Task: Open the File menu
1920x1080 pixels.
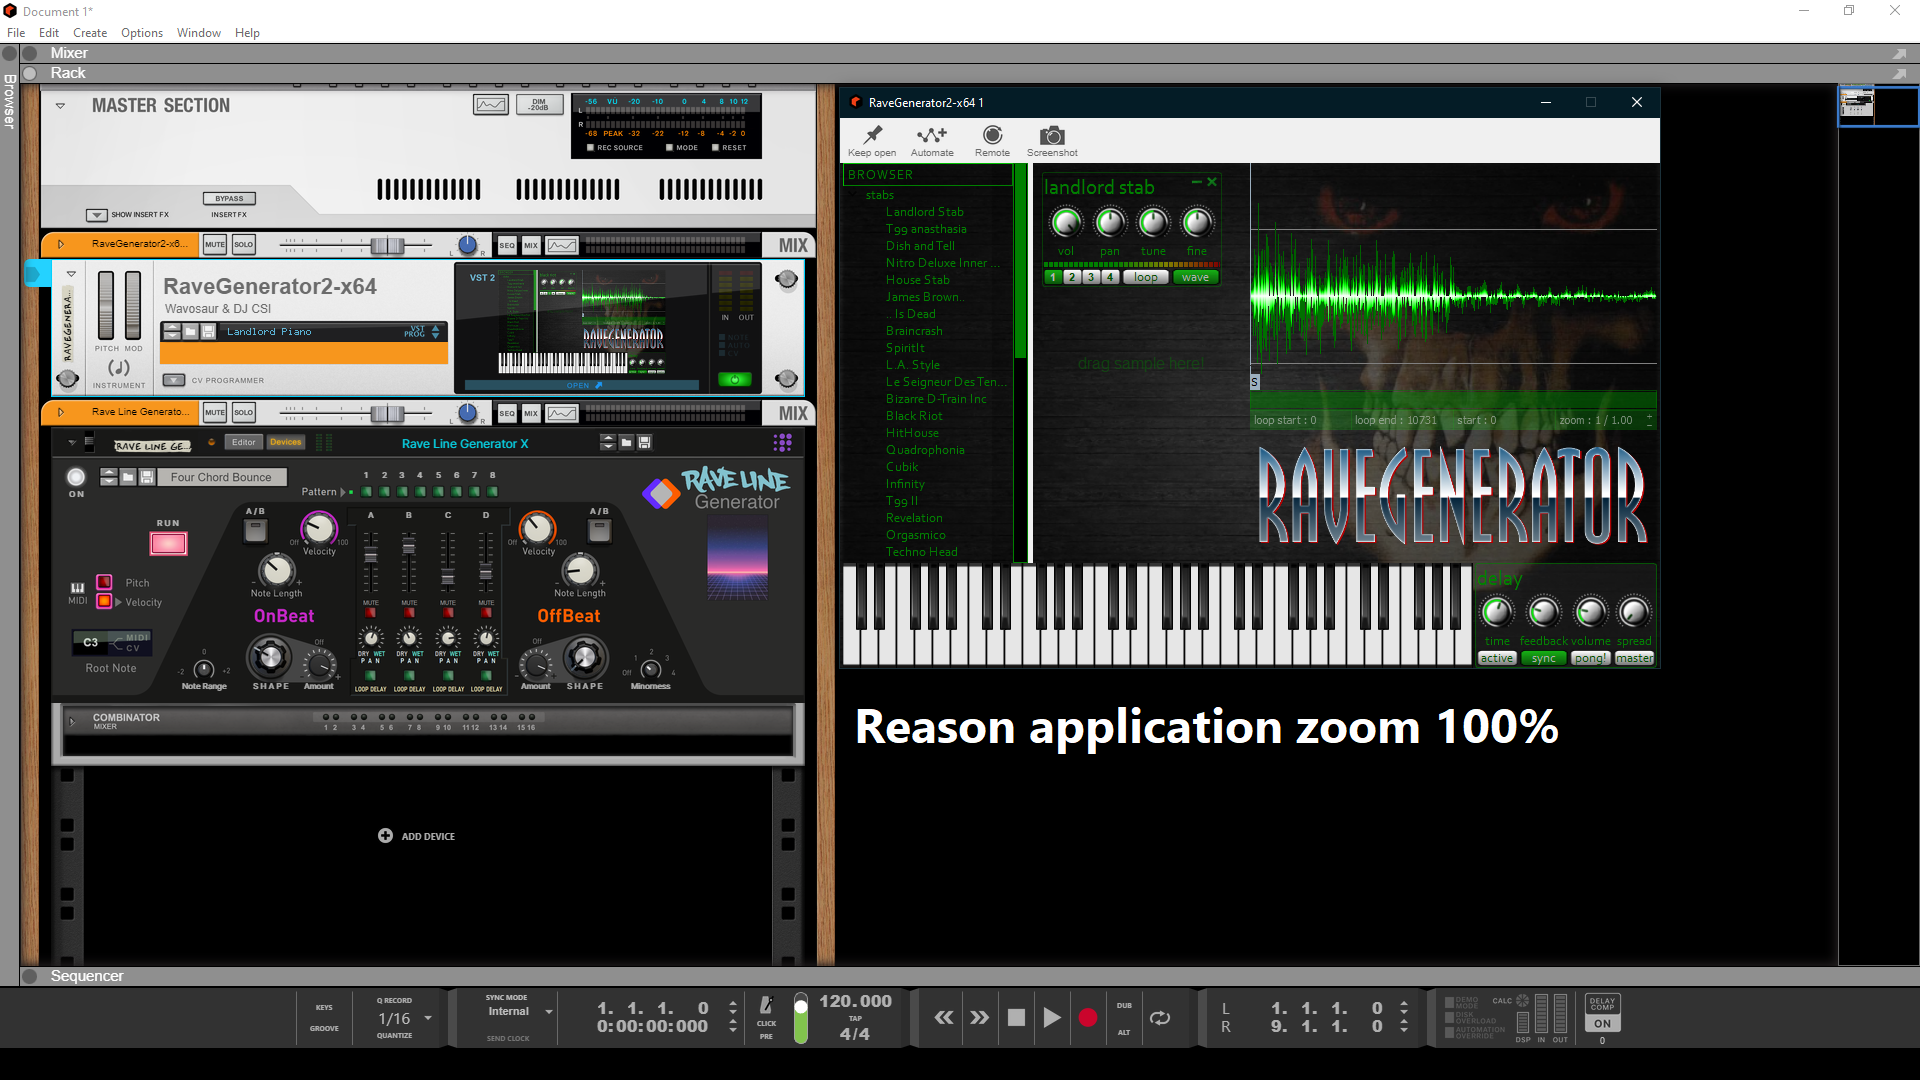Action: pos(16,33)
